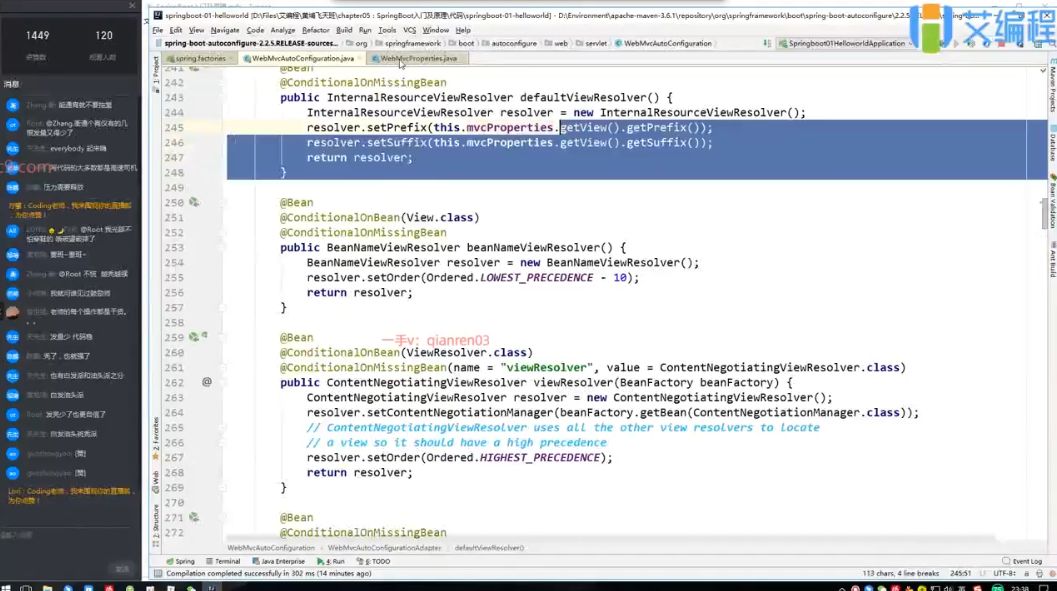Open the Java Enterprise tool window
The image size is (1057, 591).
278,561
